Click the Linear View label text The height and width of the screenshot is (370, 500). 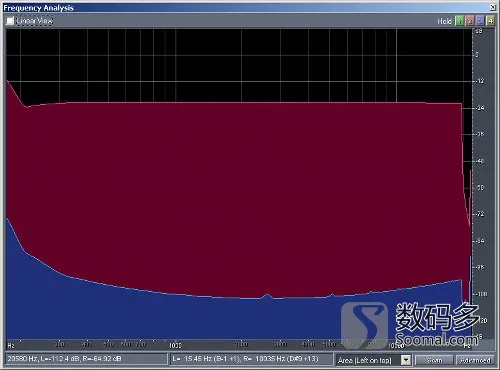[x=34, y=21]
